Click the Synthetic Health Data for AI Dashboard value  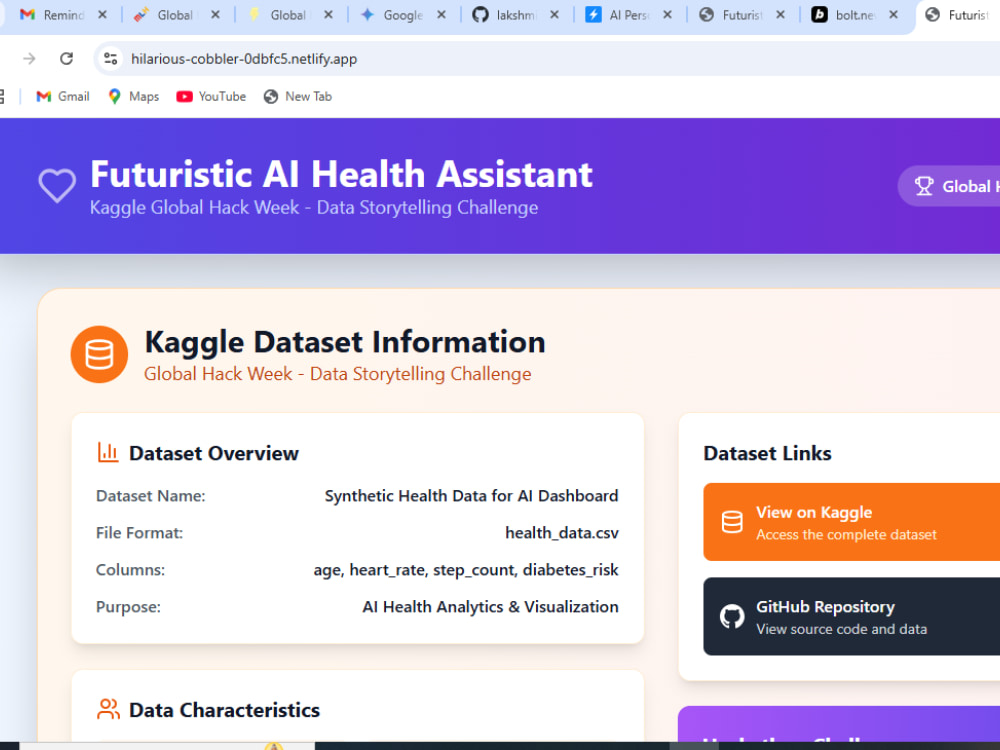pyautogui.click(x=471, y=496)
